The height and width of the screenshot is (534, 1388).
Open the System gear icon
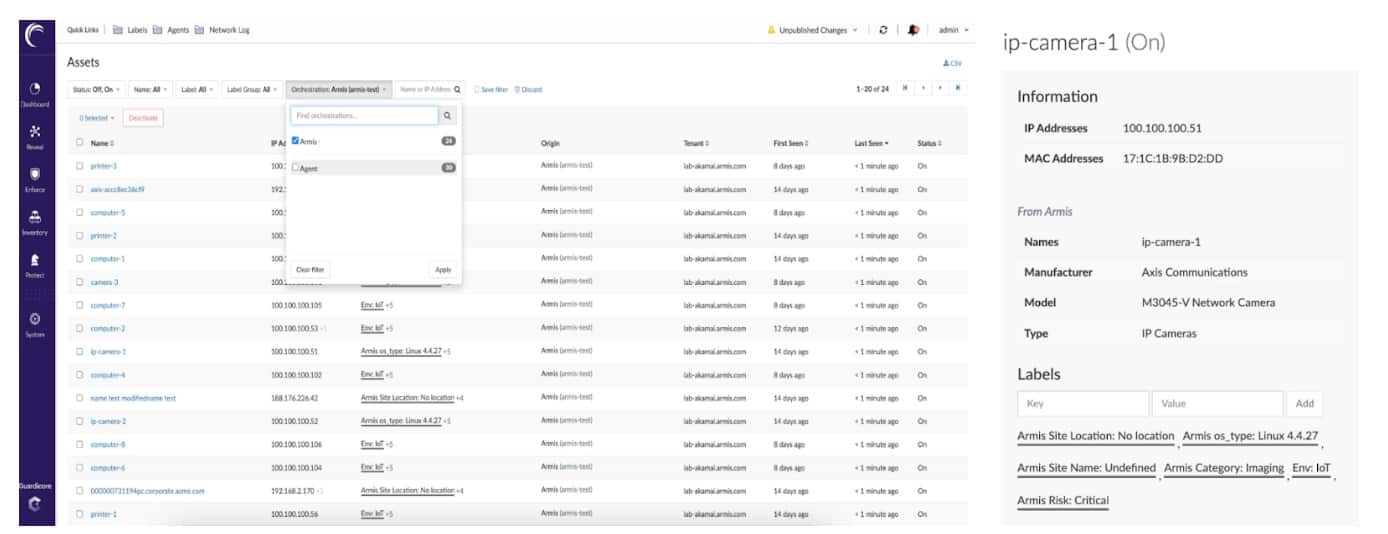point(34,320)
